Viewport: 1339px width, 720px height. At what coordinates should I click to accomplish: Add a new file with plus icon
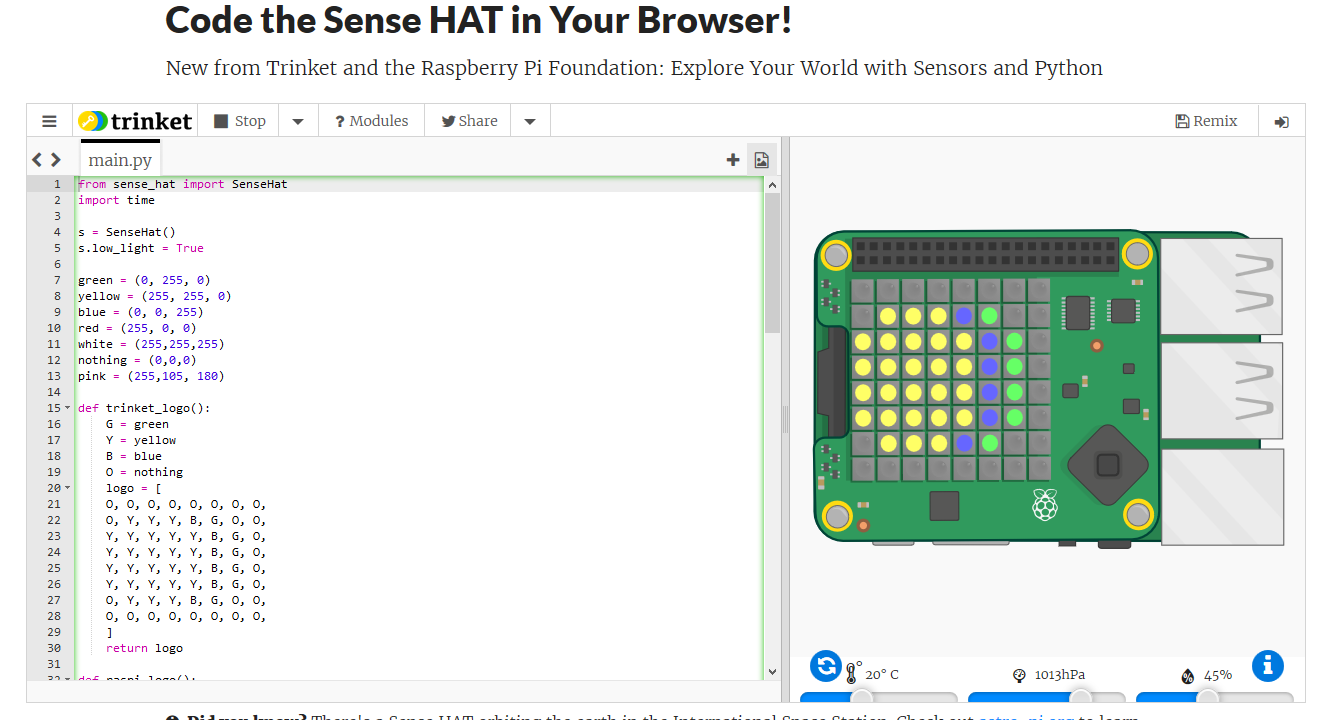733,159
